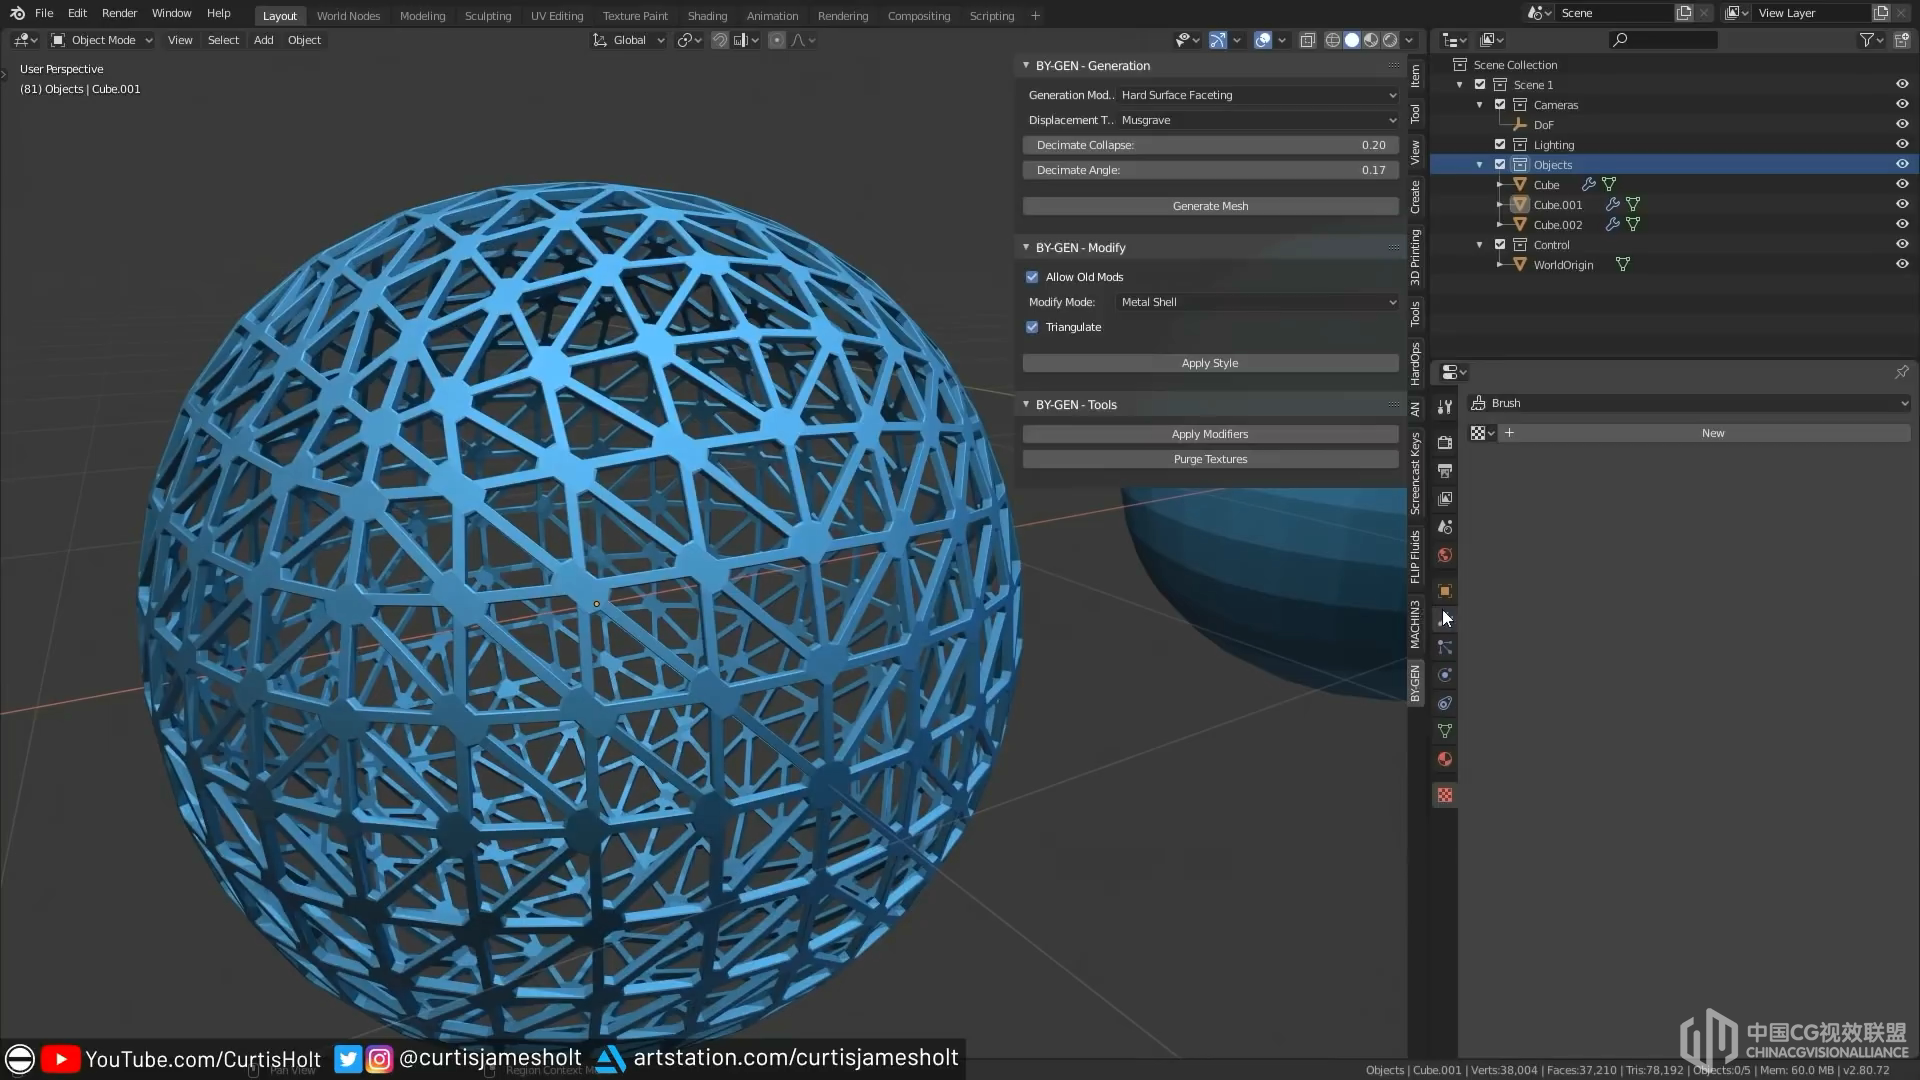Screen dimensions: 1920x1080
Task: Open the File menu
Action: point(44,13)
